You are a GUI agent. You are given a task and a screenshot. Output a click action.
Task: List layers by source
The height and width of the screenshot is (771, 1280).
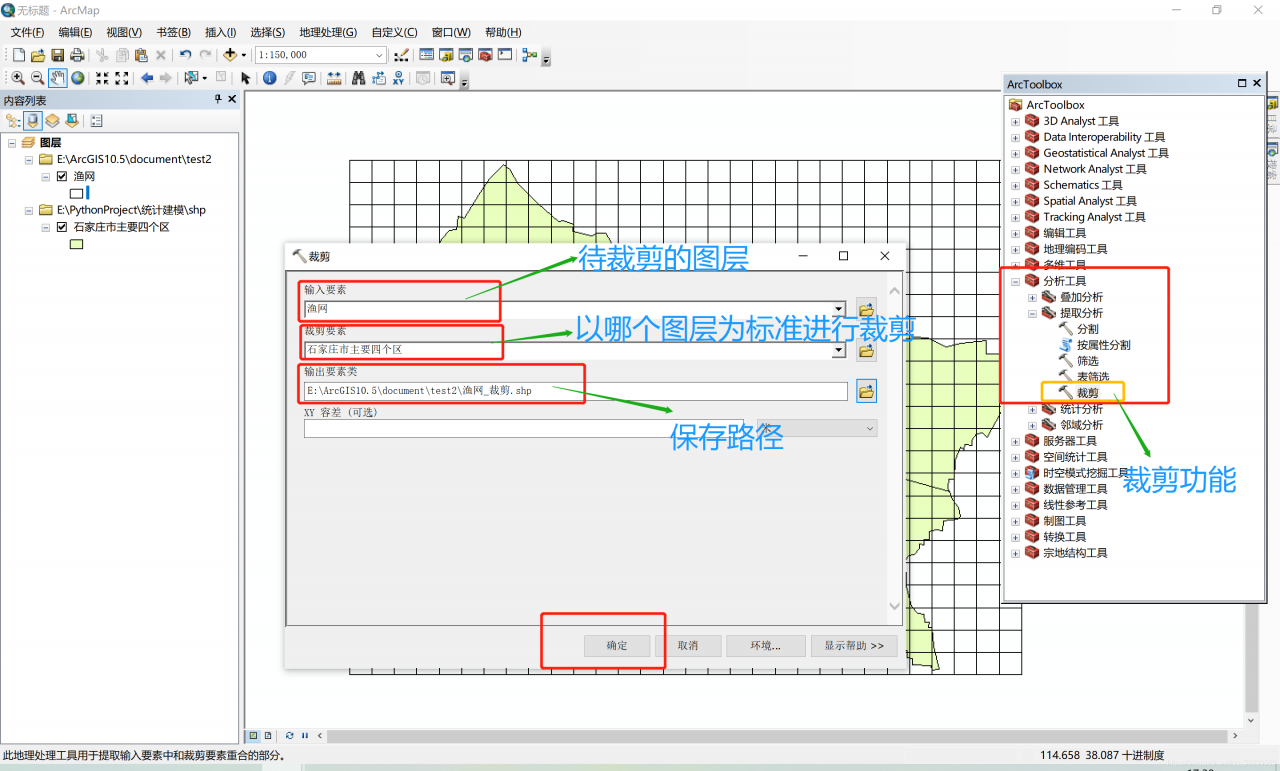pos(33,121)
